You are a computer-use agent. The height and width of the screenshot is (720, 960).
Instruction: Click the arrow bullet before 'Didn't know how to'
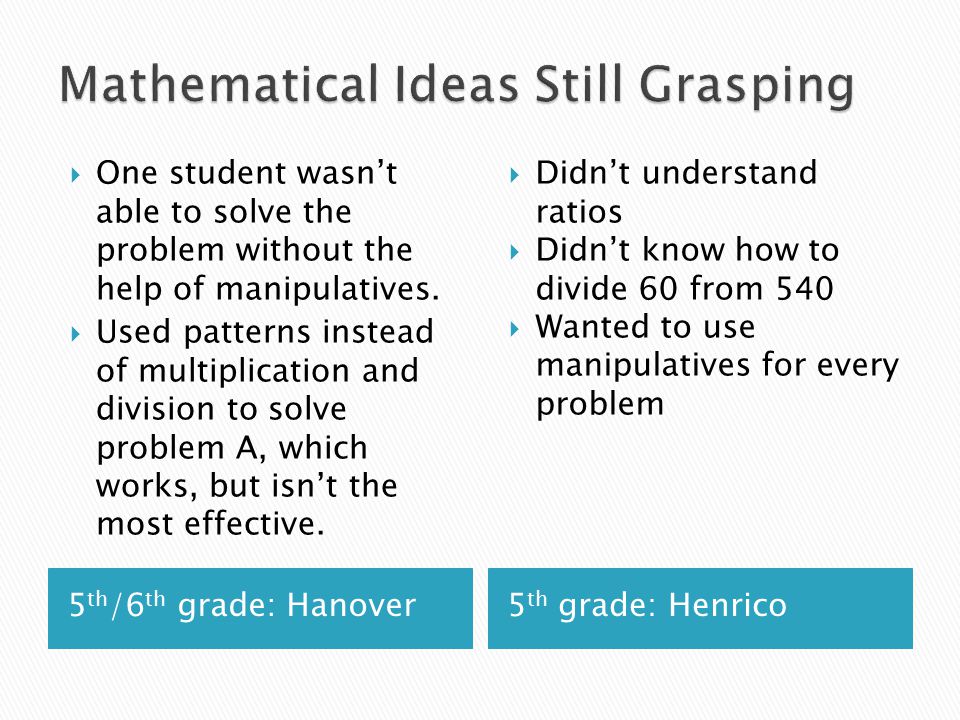coord(514,252)
